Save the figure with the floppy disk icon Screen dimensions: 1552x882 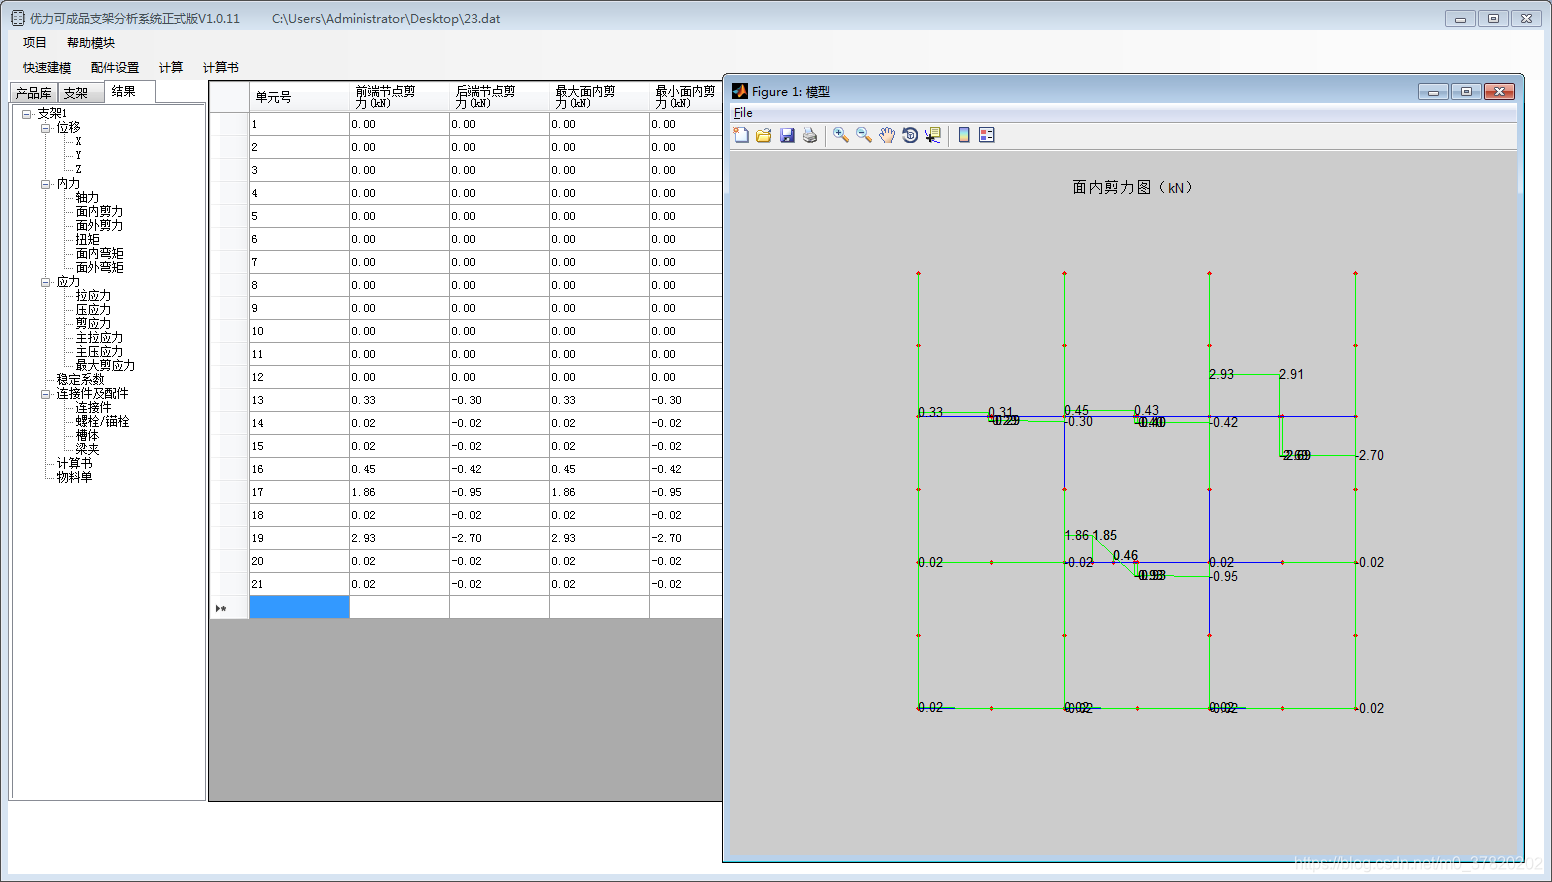[x=787, y=135]
